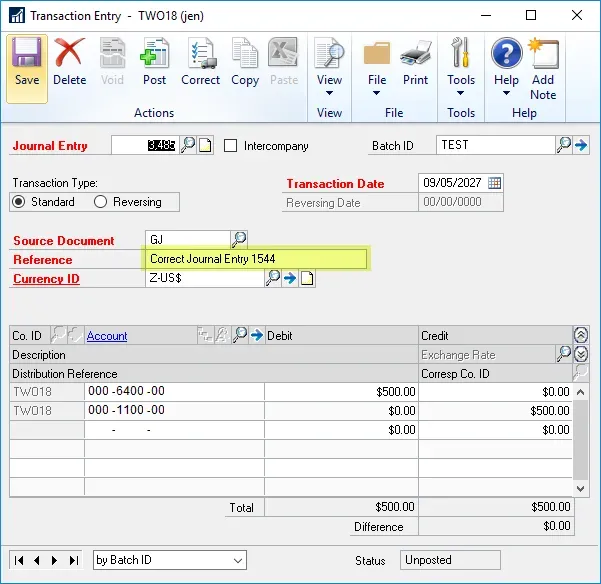
Task: Enable the Intercompany checkbox
Action: tap(231, 146)
